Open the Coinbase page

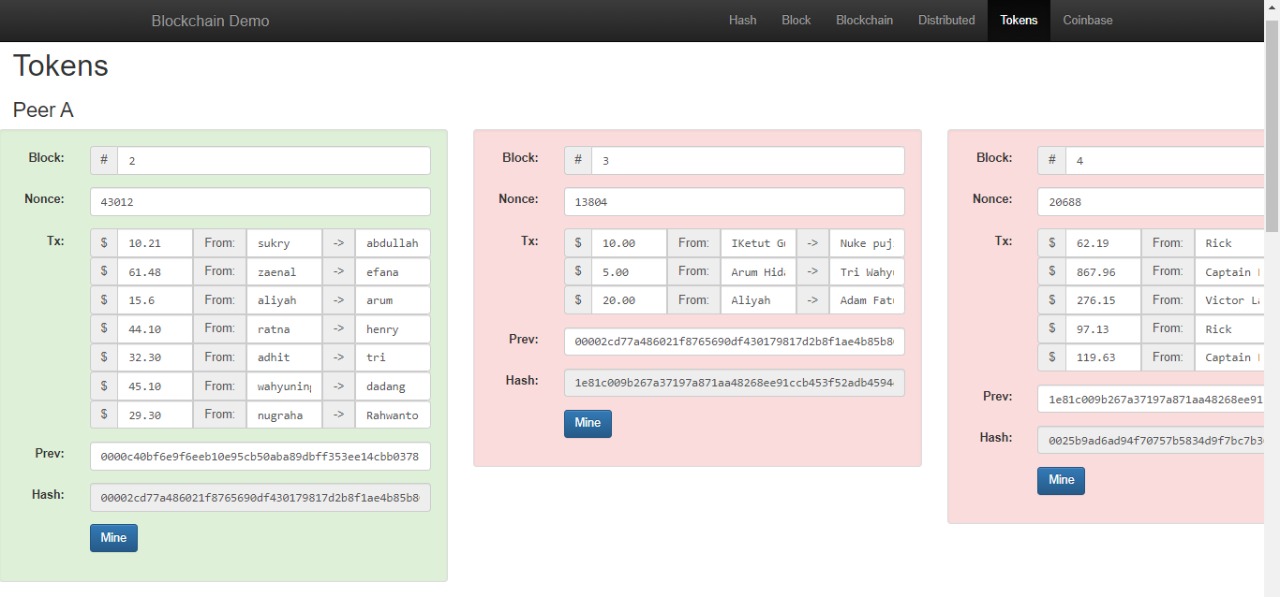1087,20
